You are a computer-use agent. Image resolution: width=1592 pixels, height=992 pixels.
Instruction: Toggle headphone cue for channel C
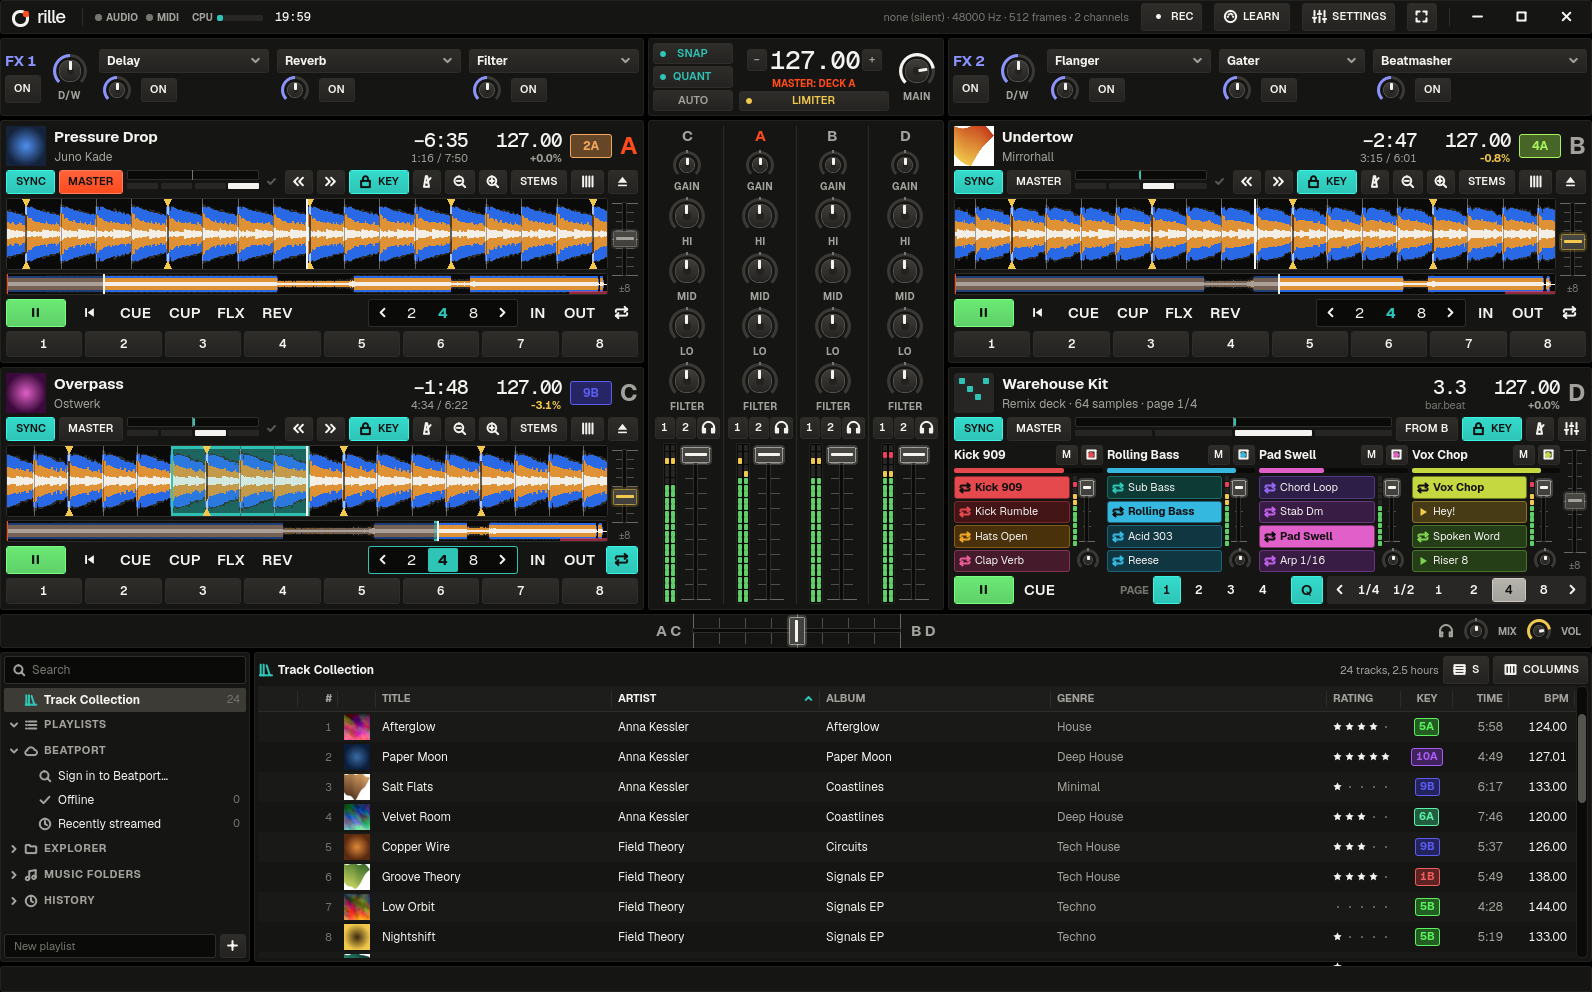click(x=709, y=428)
